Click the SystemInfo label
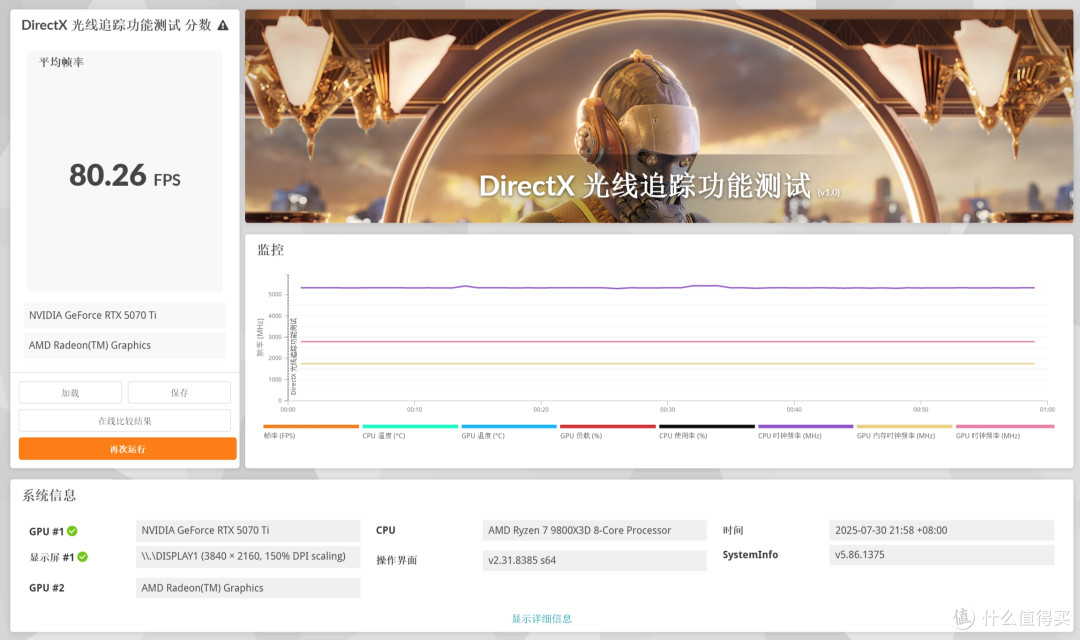Viewport: 1080px width, 640px height. pyautogui.click(x=750, y=555)
